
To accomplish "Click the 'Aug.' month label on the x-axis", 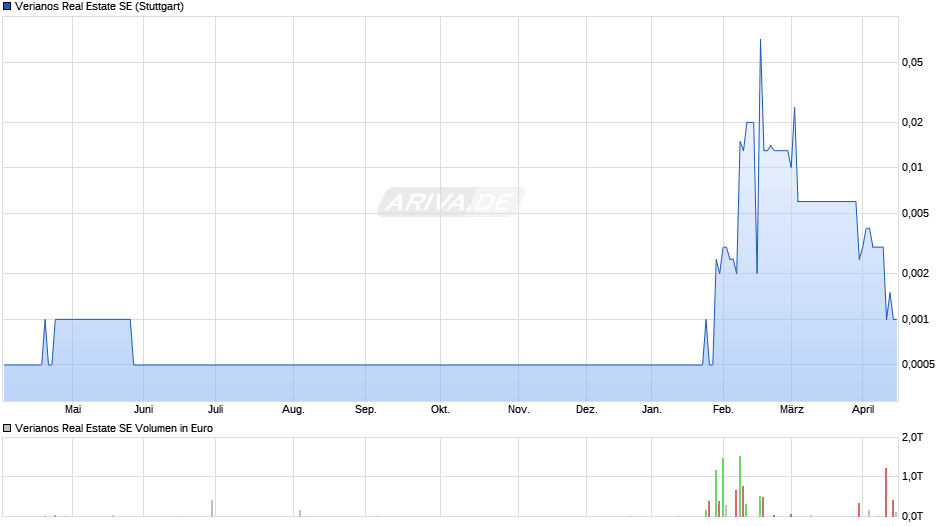I will (x=293, y=410).
